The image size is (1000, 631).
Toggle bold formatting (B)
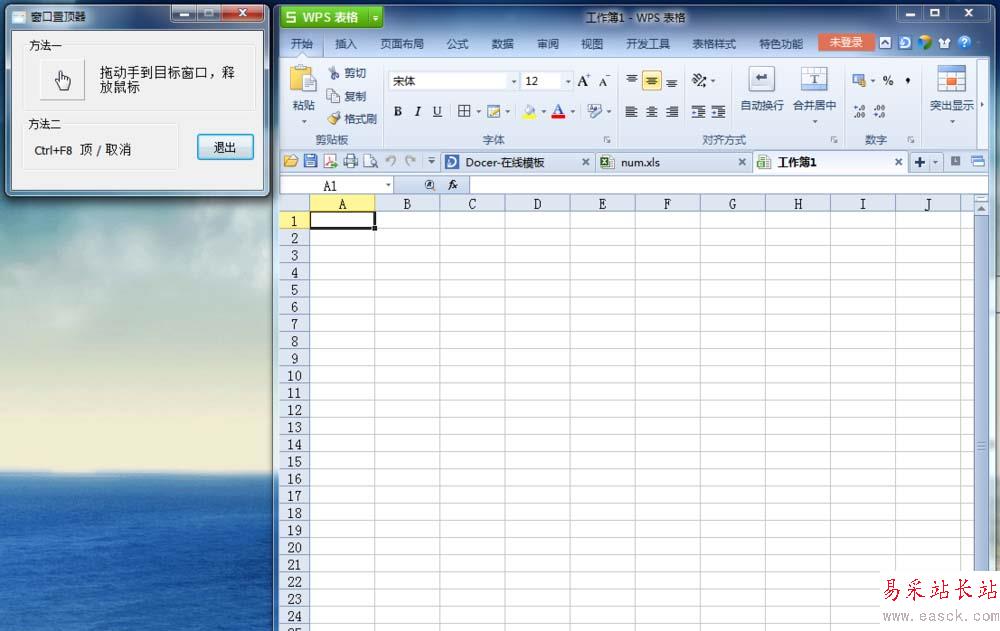click(398, 112)
